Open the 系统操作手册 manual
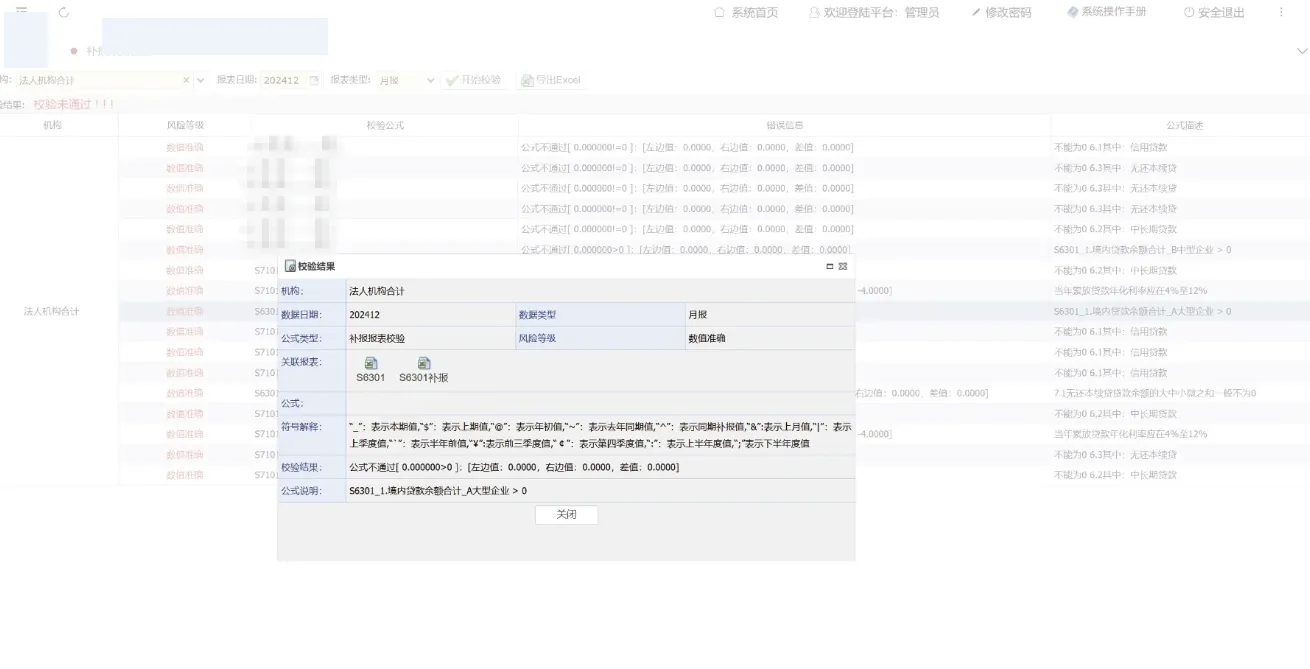 pyautogui.click(x=1106, y=12)
